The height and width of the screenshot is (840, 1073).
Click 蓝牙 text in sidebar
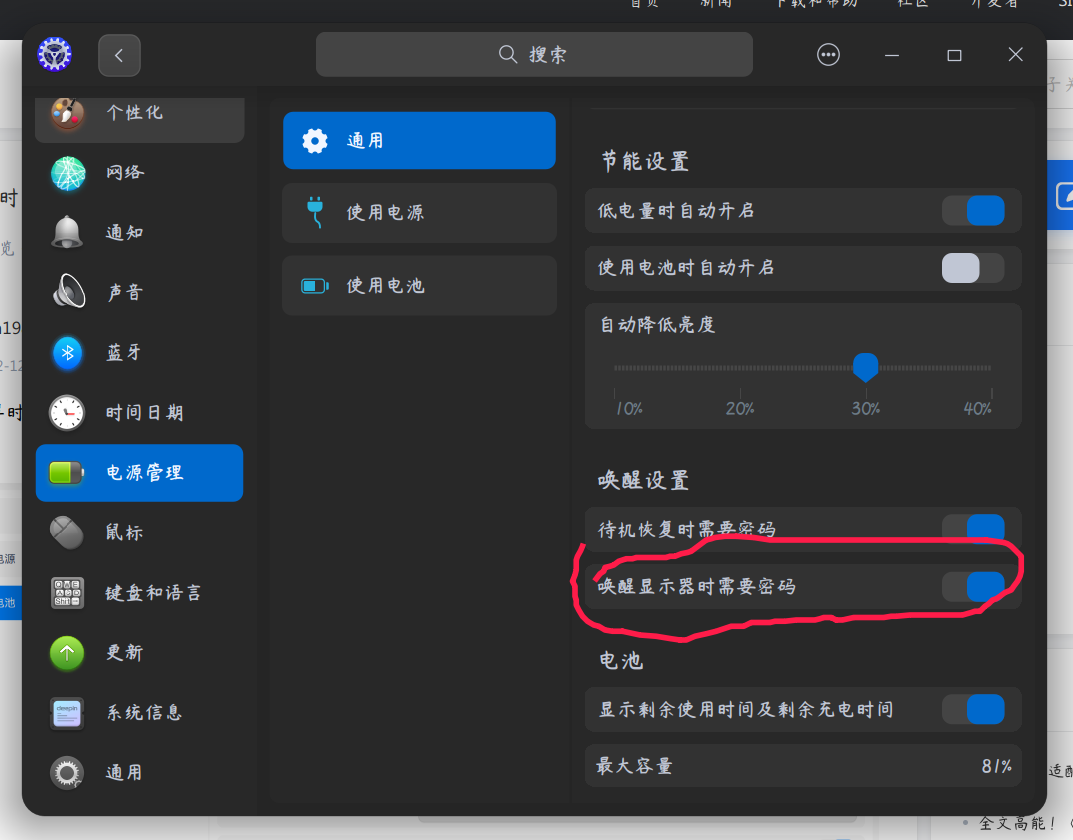pos(124,353)
